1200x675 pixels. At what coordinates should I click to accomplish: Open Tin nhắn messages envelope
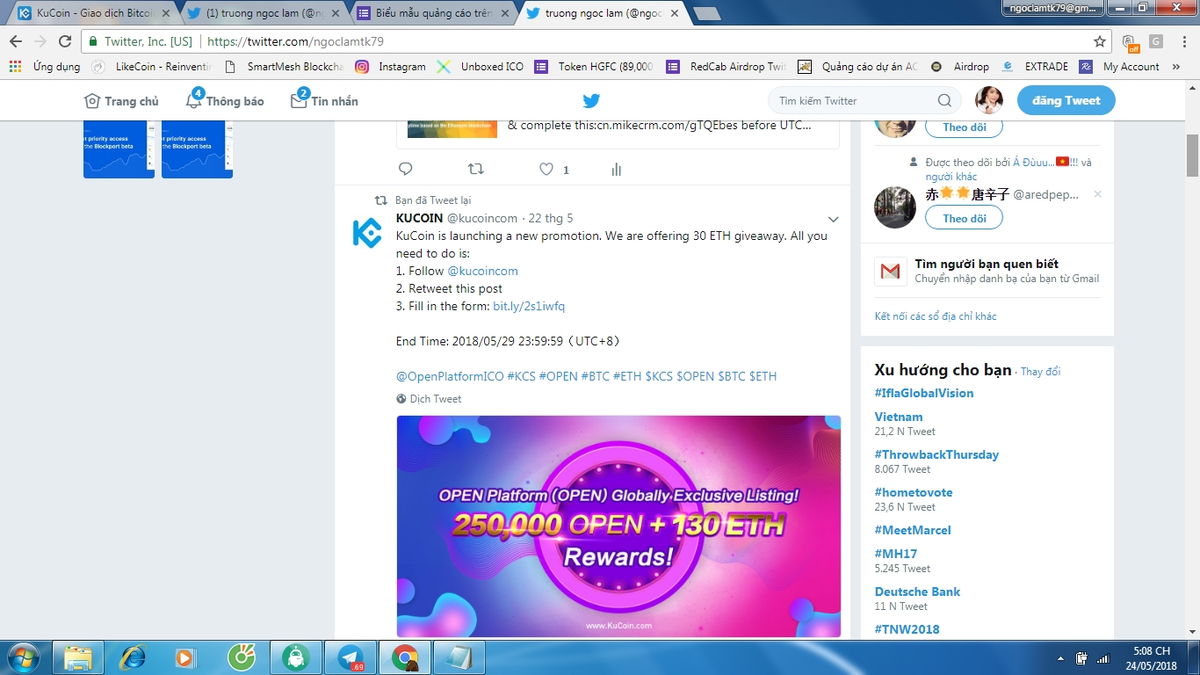324,100
